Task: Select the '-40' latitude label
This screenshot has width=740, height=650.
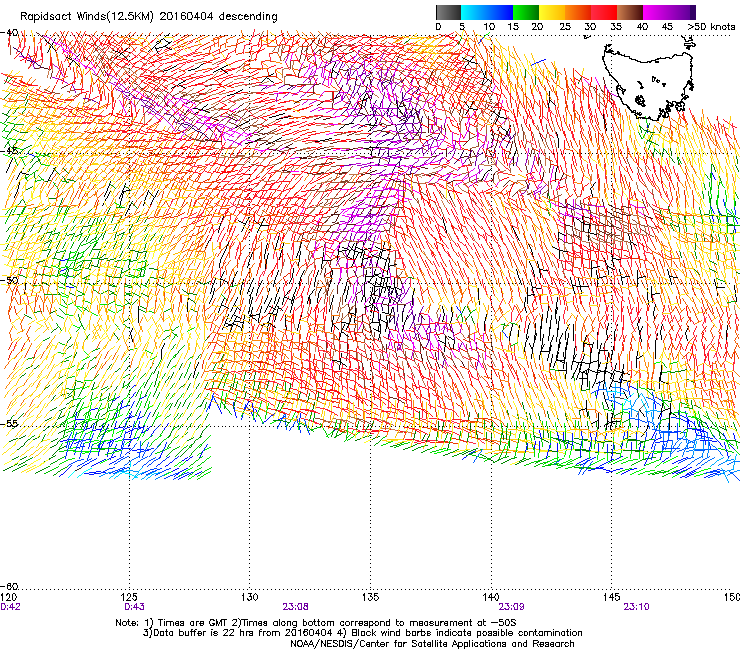Action: [x=9, y=33]
